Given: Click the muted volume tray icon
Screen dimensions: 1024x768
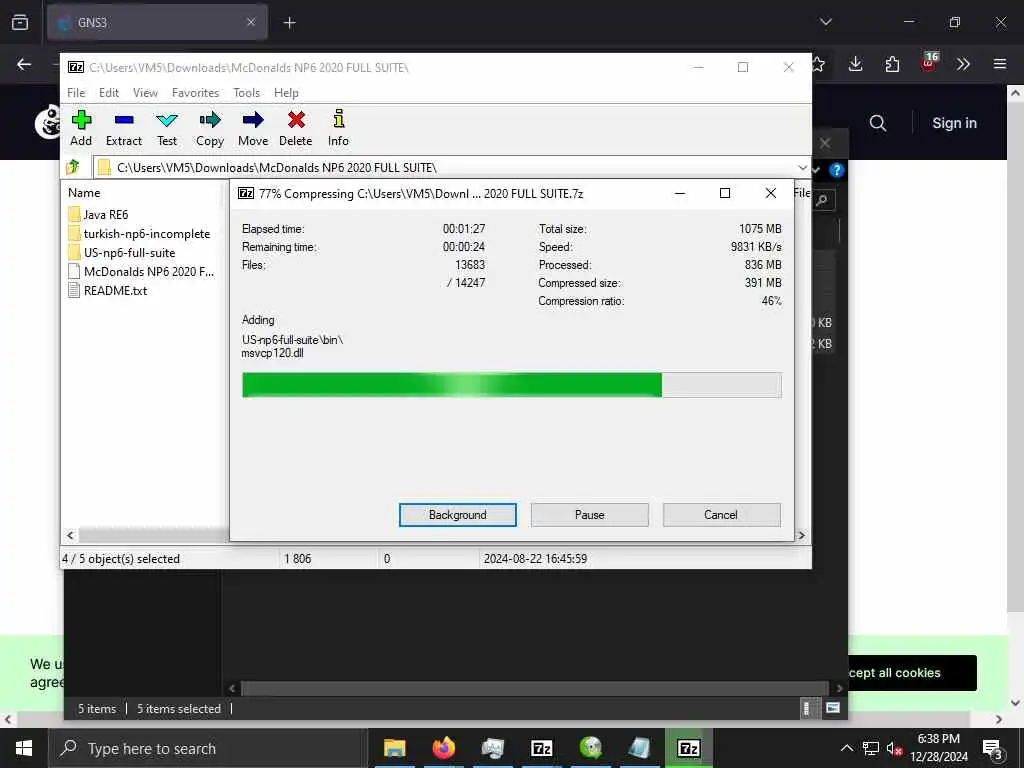Looking at the screenshot, I should (x=894, y=748).
